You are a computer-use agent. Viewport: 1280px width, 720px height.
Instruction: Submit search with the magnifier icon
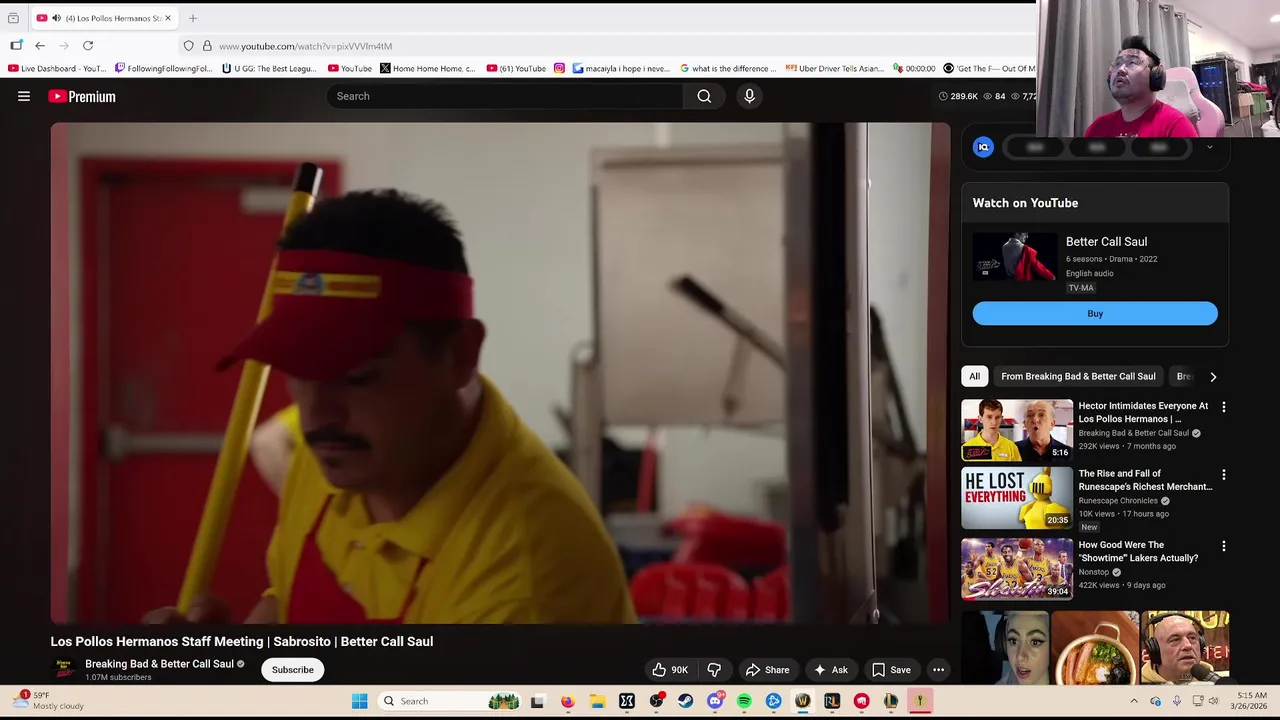click(x=704, y=96)
